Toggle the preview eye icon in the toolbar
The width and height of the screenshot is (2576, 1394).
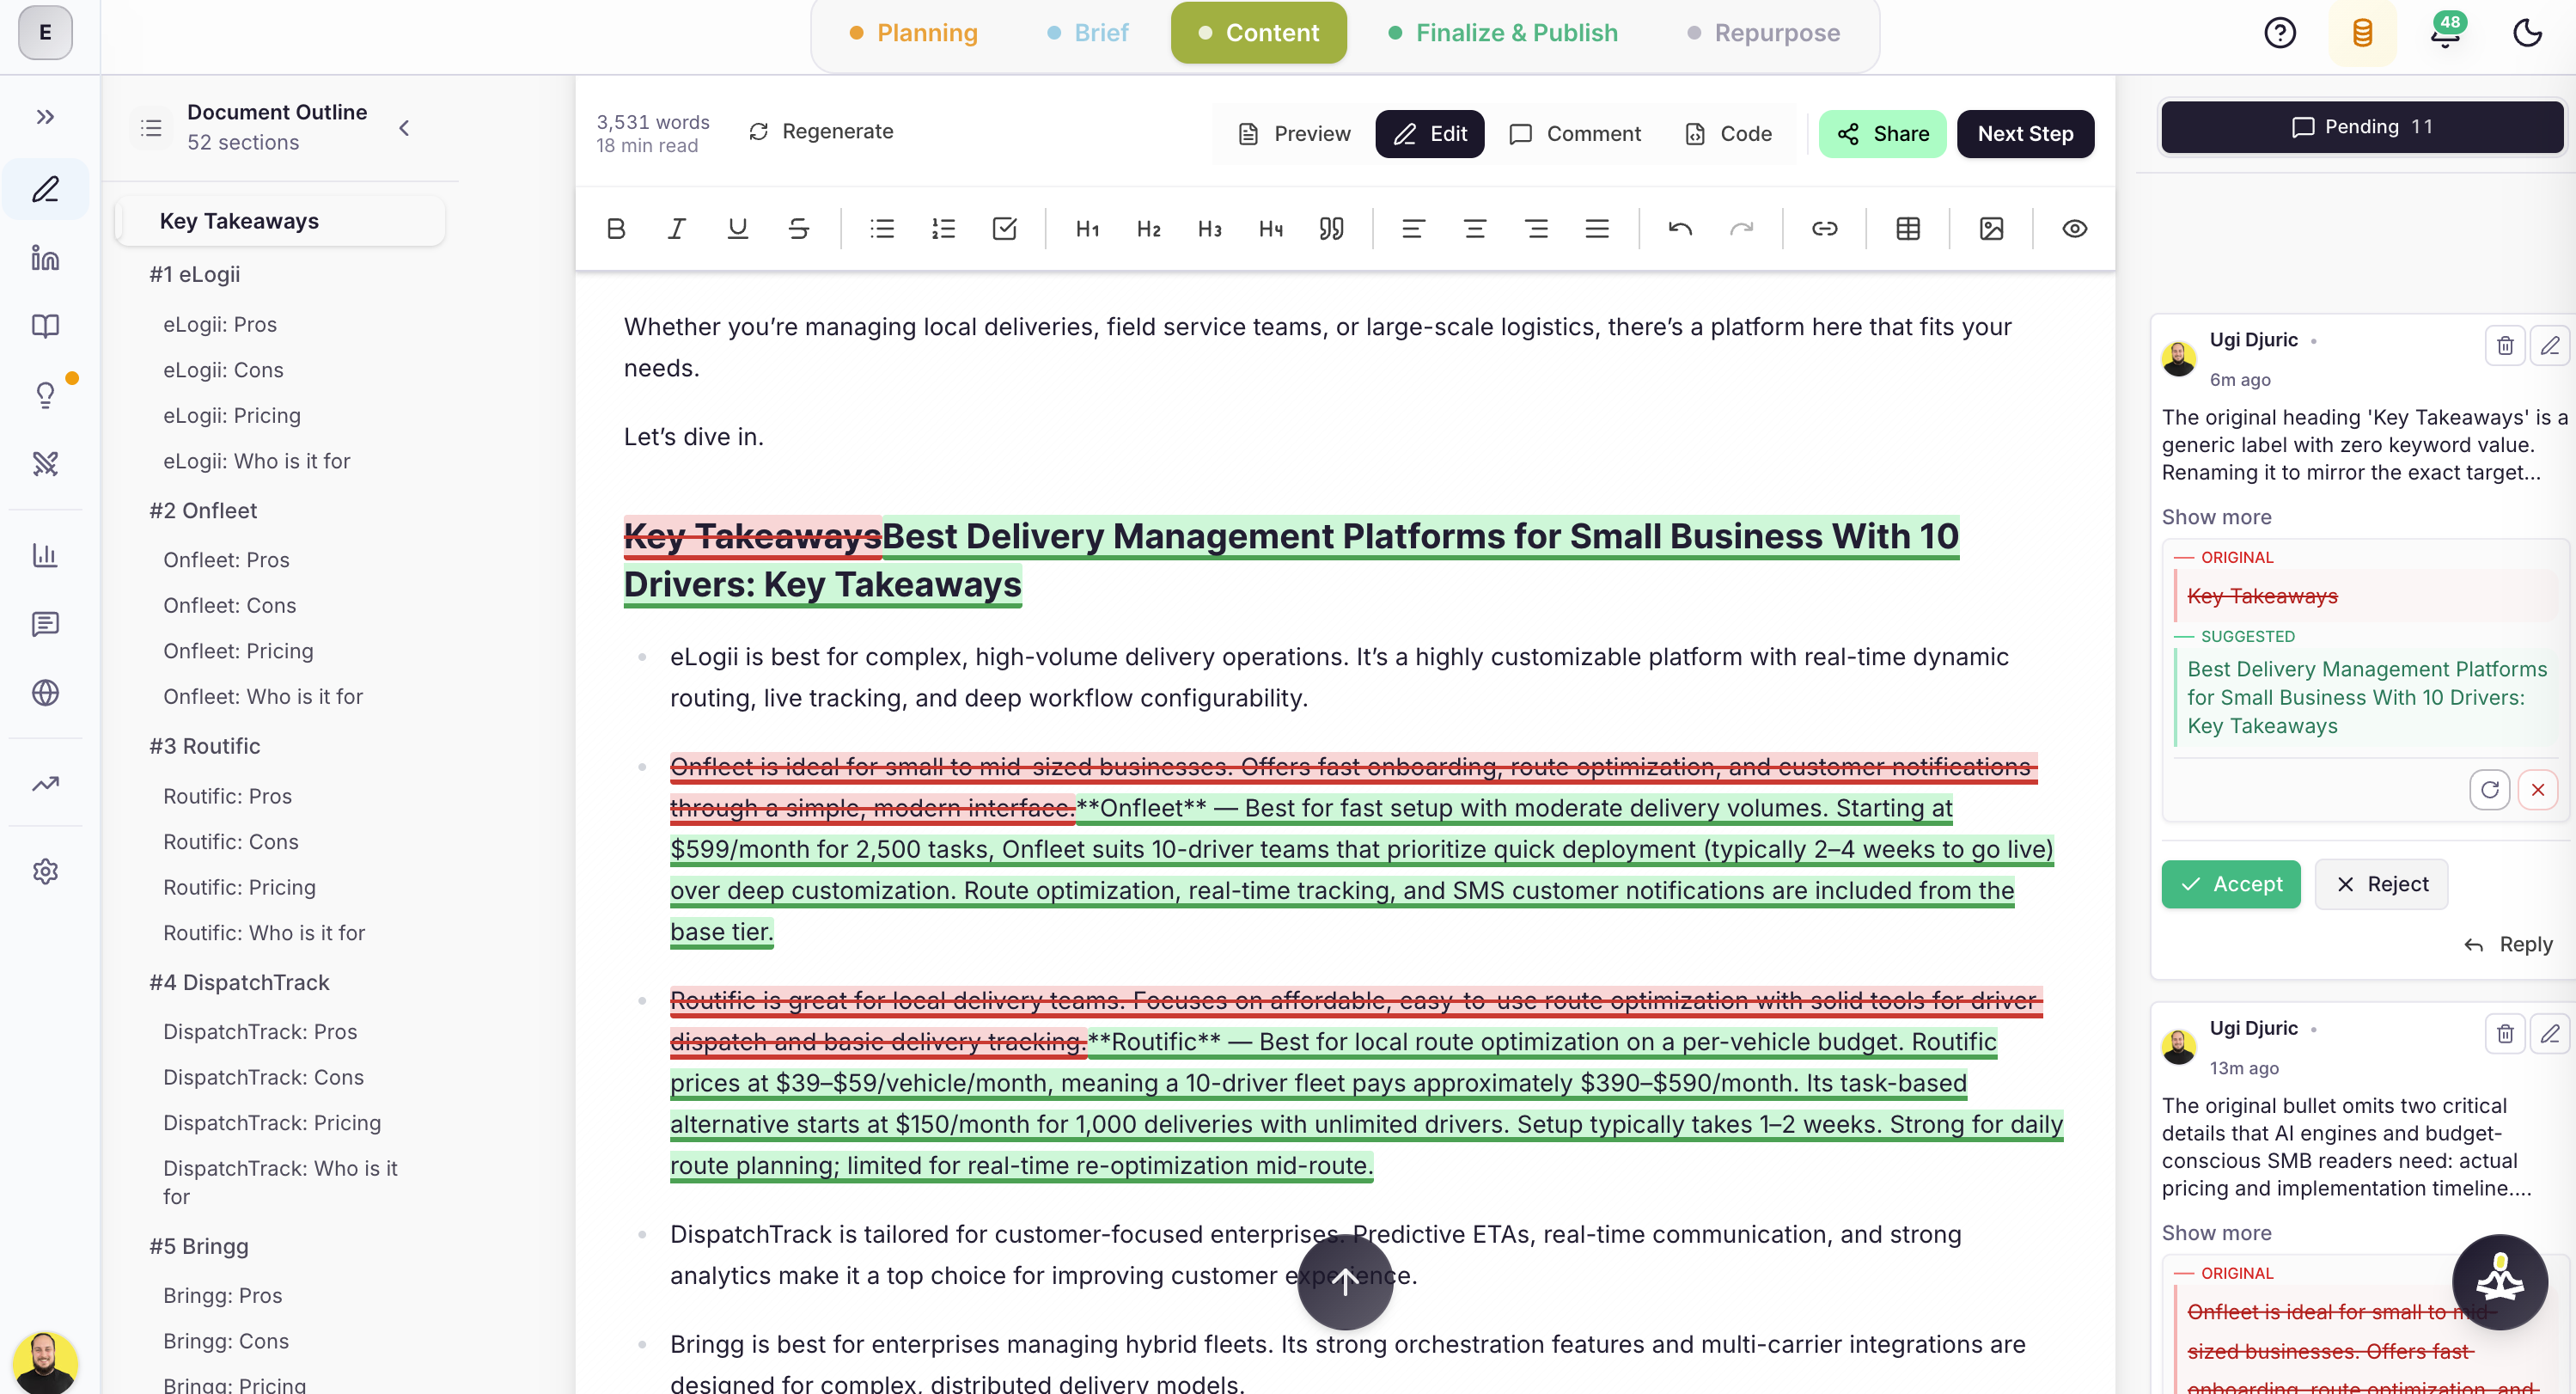point(2074,228)
